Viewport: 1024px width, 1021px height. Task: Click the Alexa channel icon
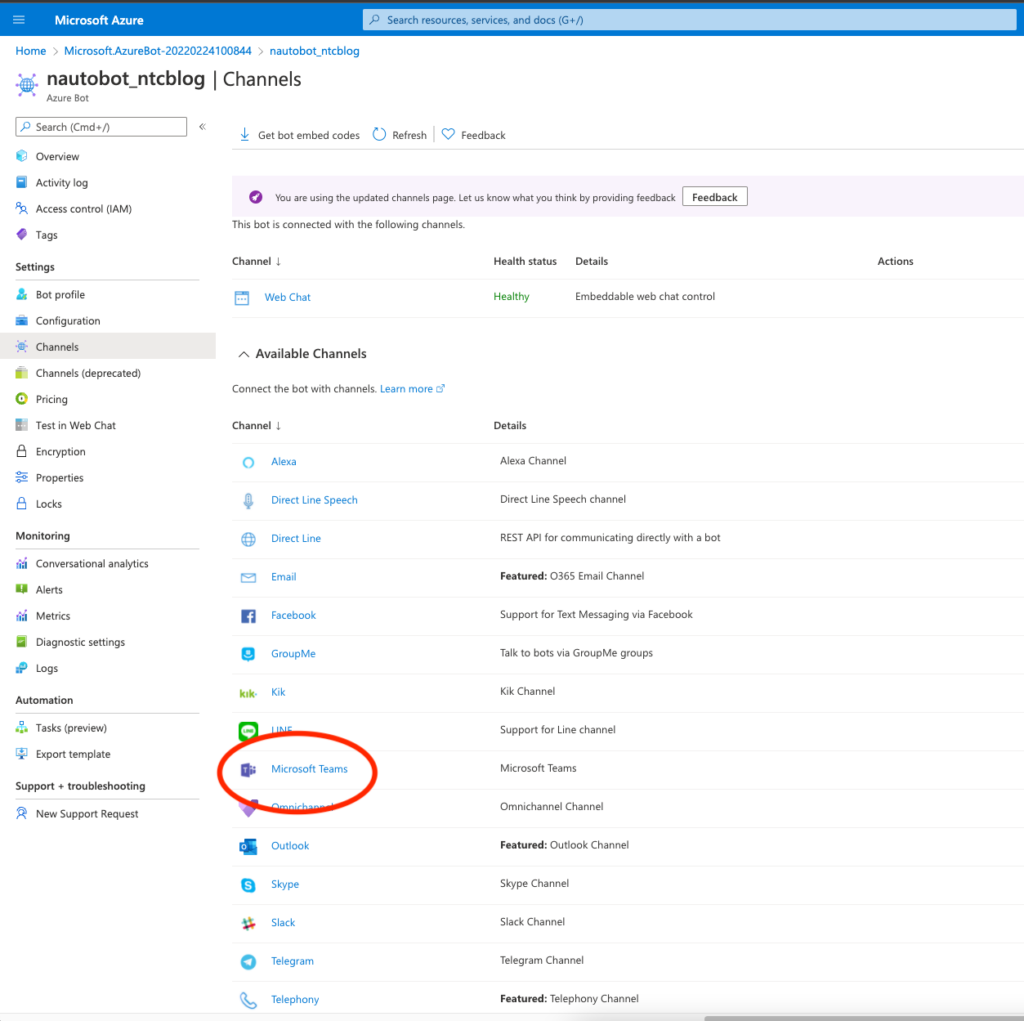248,462
